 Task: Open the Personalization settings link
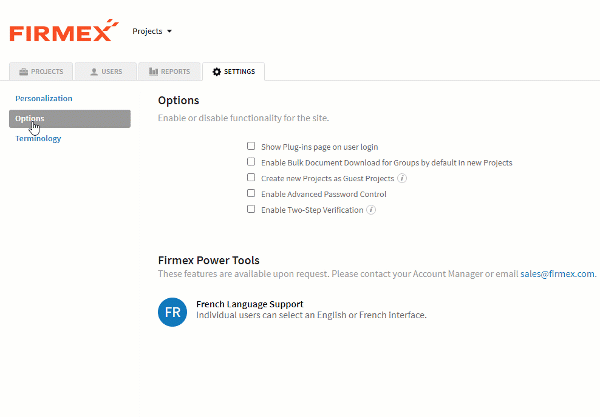click(44, 98)
